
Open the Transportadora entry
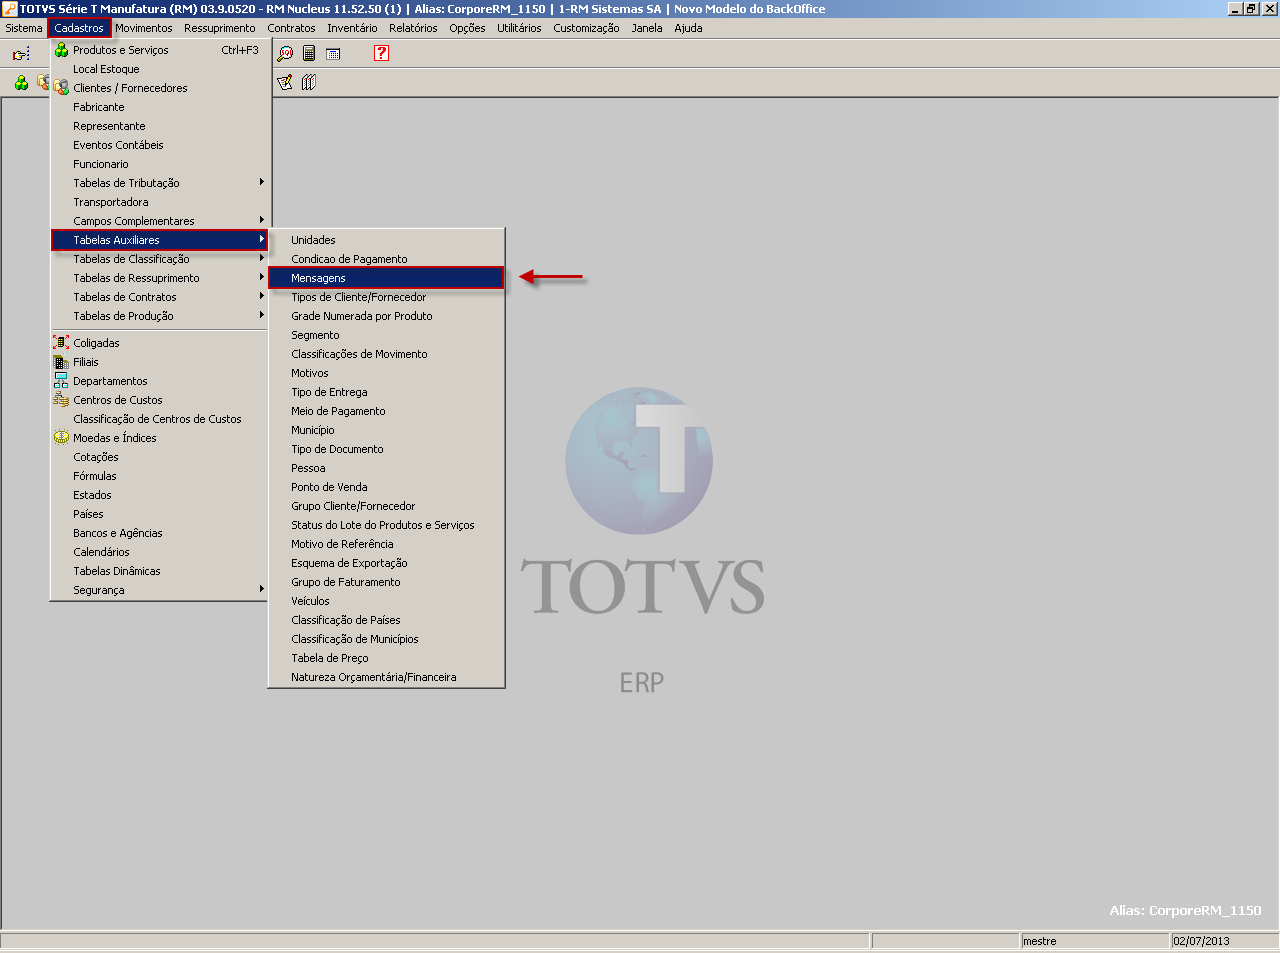161,202
